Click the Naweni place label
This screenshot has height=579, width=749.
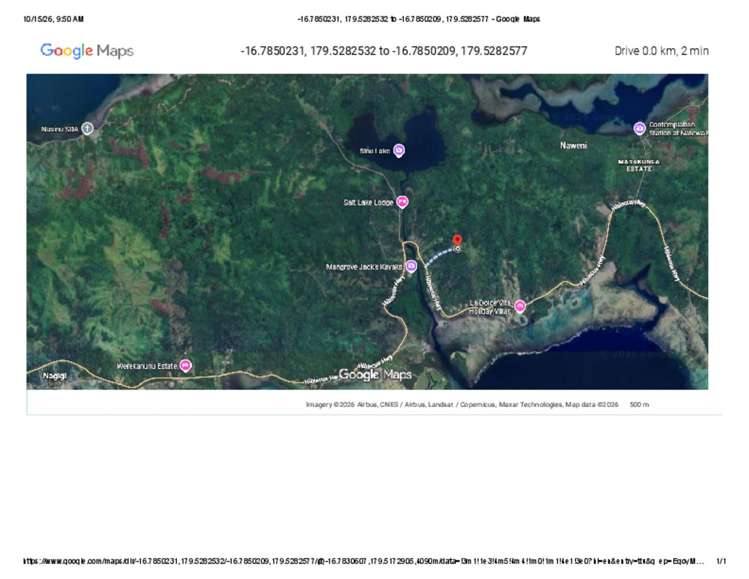573,145
